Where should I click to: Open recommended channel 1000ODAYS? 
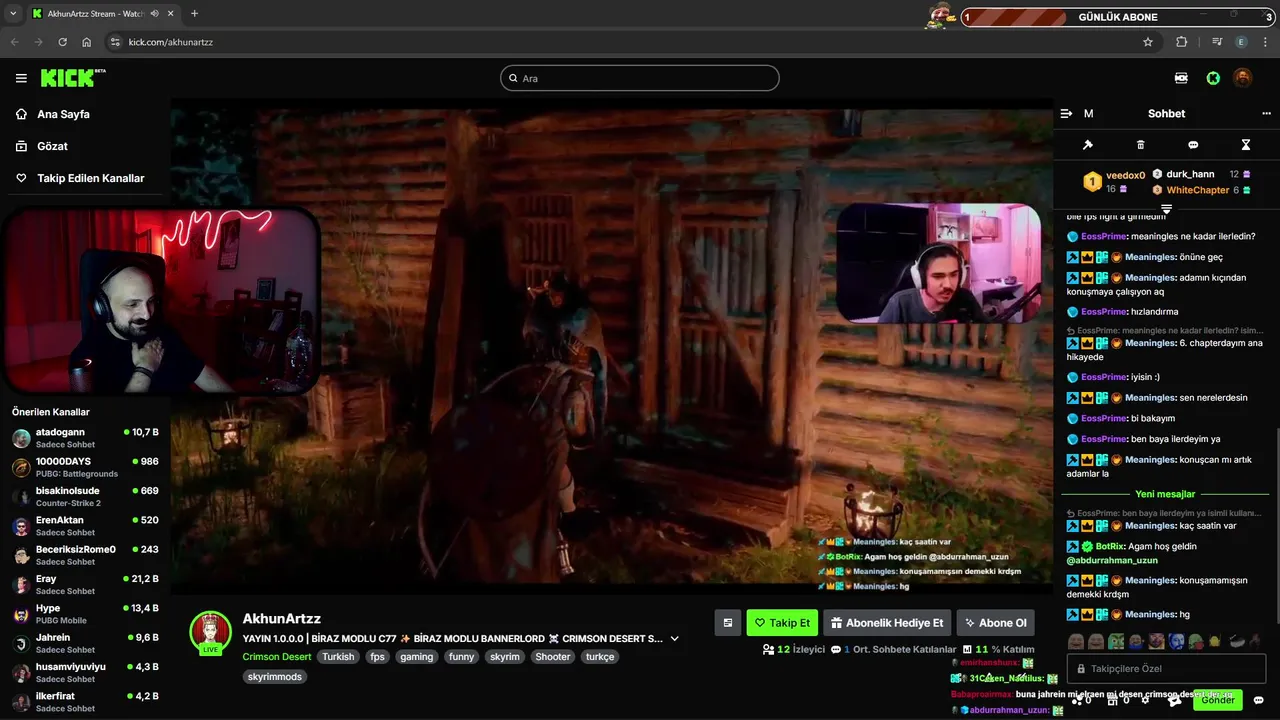coord(85,467)
